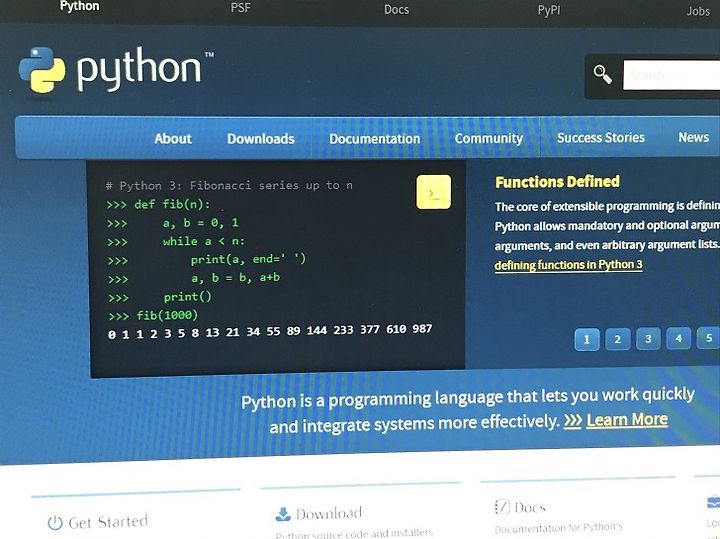Click the comment '# Python 3: Fibonacci series up to n'
Image resolution: width=720 pixels, height=539 pixels.
click(229, 185)
